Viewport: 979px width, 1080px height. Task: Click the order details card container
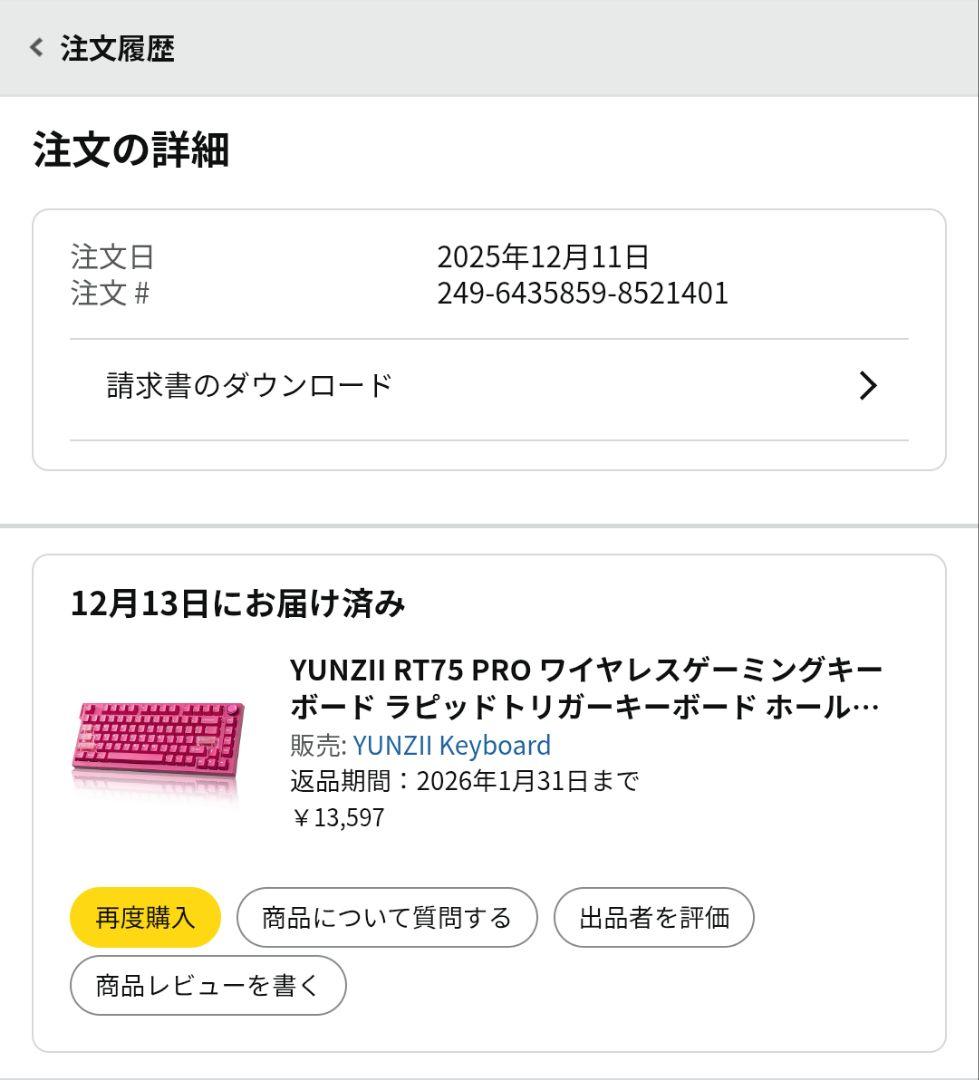pyautogui.click(x=489, y=338)
